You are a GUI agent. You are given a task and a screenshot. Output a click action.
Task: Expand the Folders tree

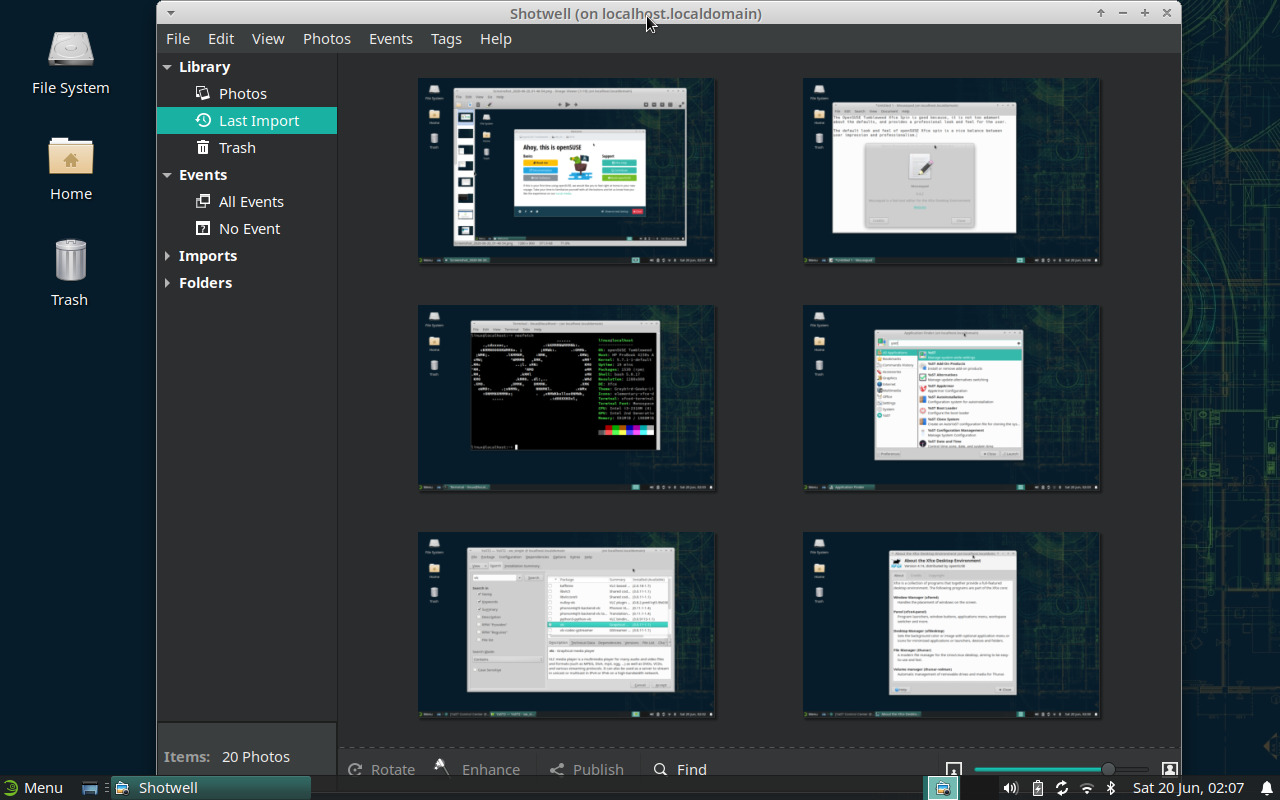click(x=166, y=283)
